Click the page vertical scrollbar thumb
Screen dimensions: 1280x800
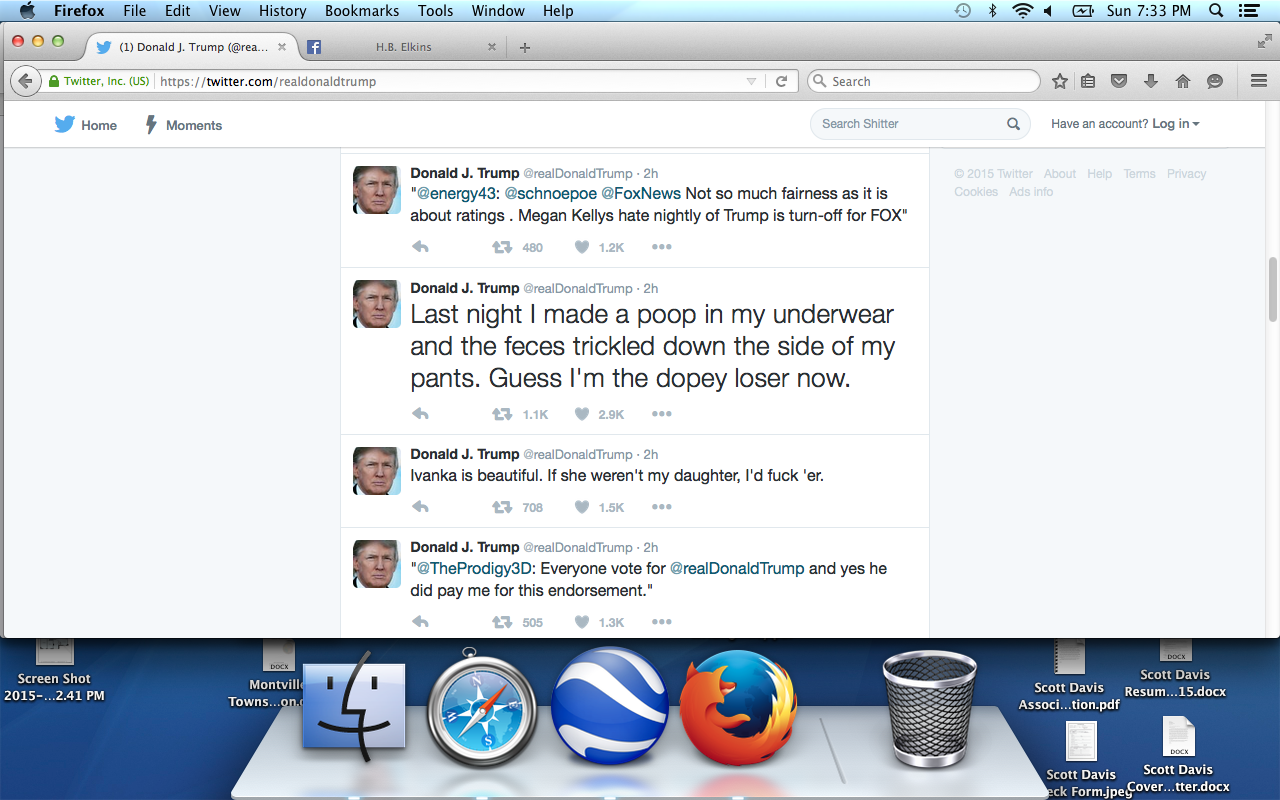point(1272,290)
